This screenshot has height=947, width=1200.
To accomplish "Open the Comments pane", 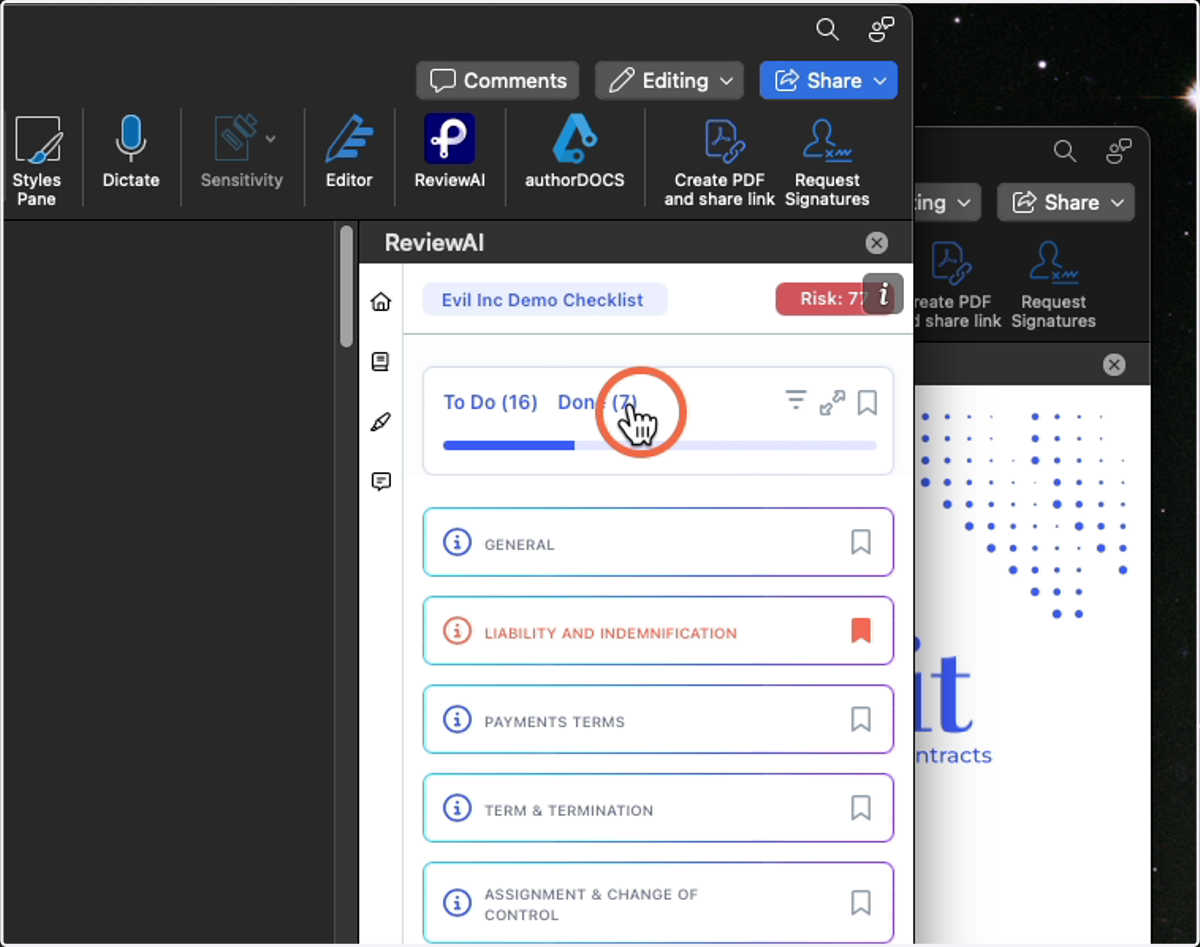I will coord(498,81).
